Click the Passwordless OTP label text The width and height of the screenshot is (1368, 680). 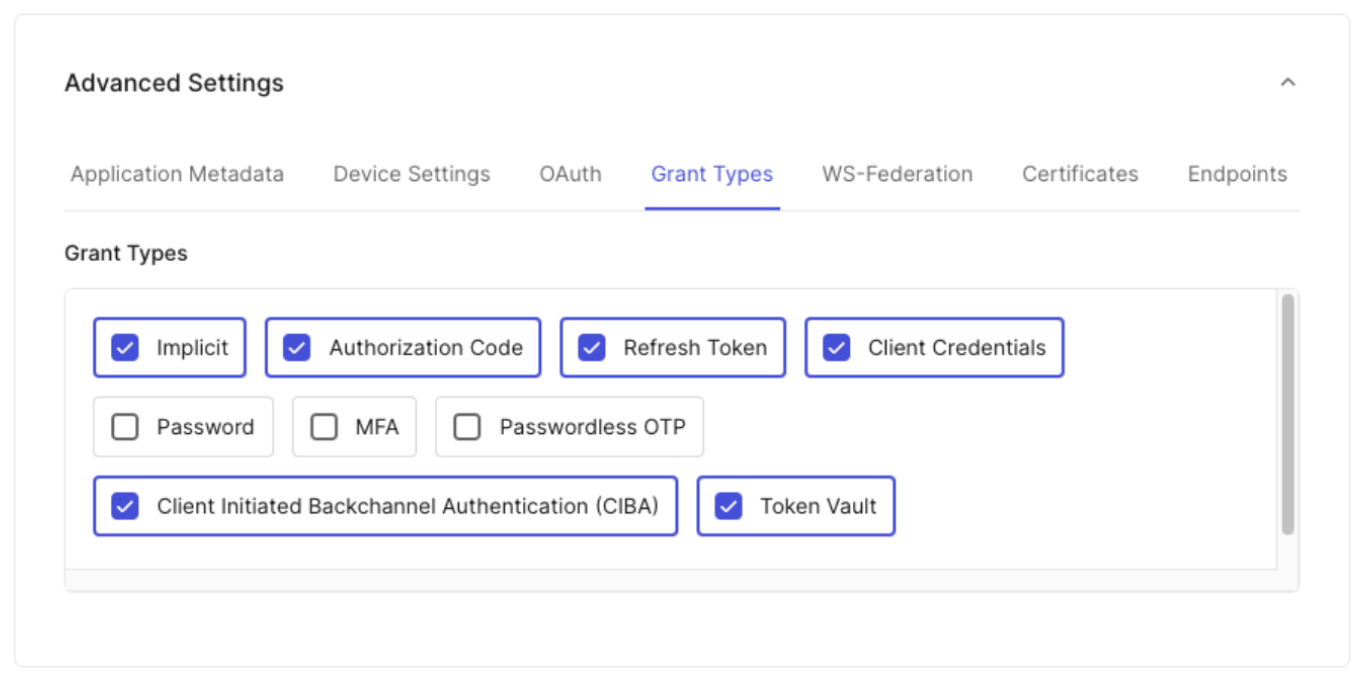592,427
